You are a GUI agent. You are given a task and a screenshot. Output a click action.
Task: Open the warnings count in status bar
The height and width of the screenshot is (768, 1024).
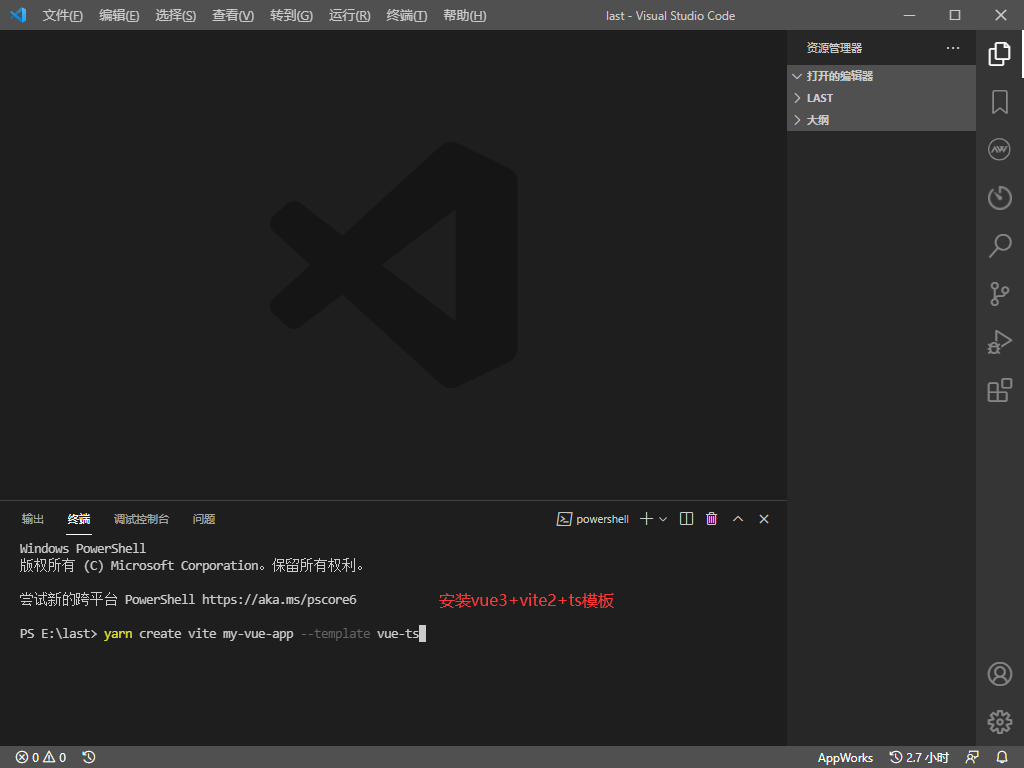tap(55, 757)
